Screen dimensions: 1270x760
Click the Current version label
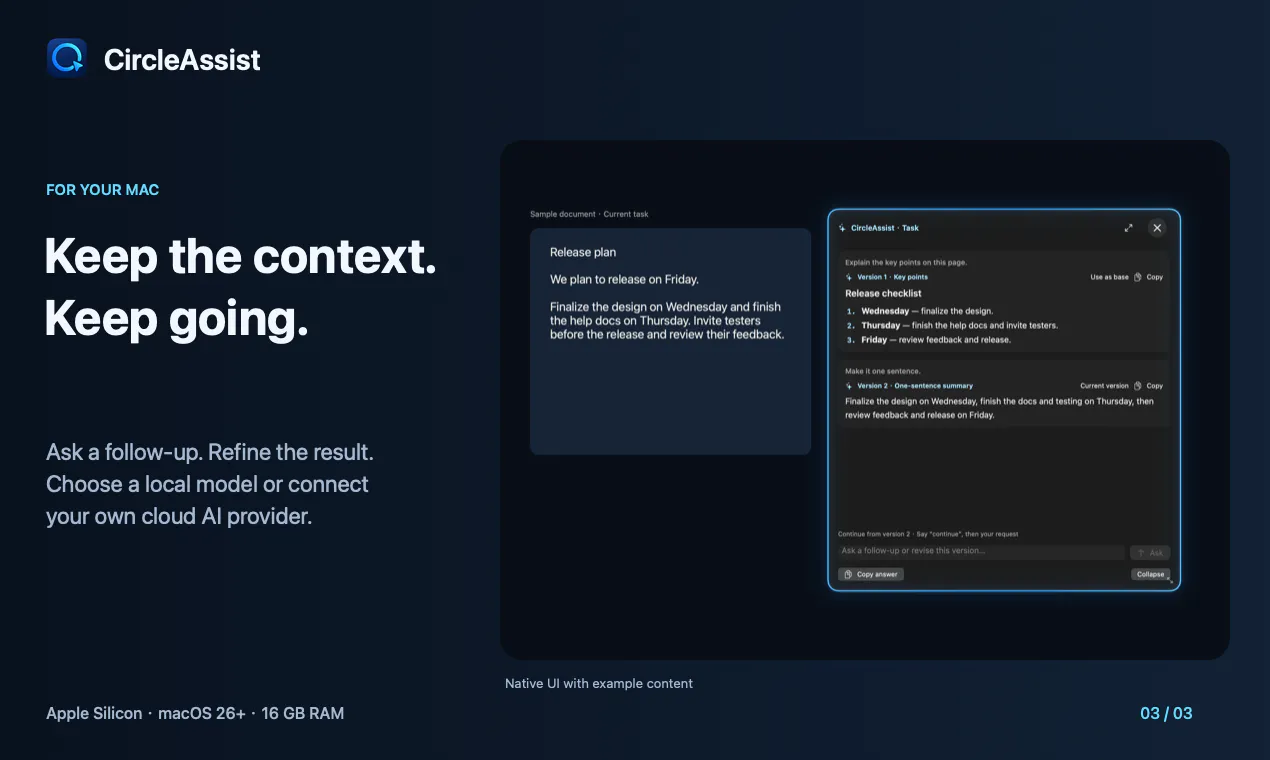(1104, 386)
